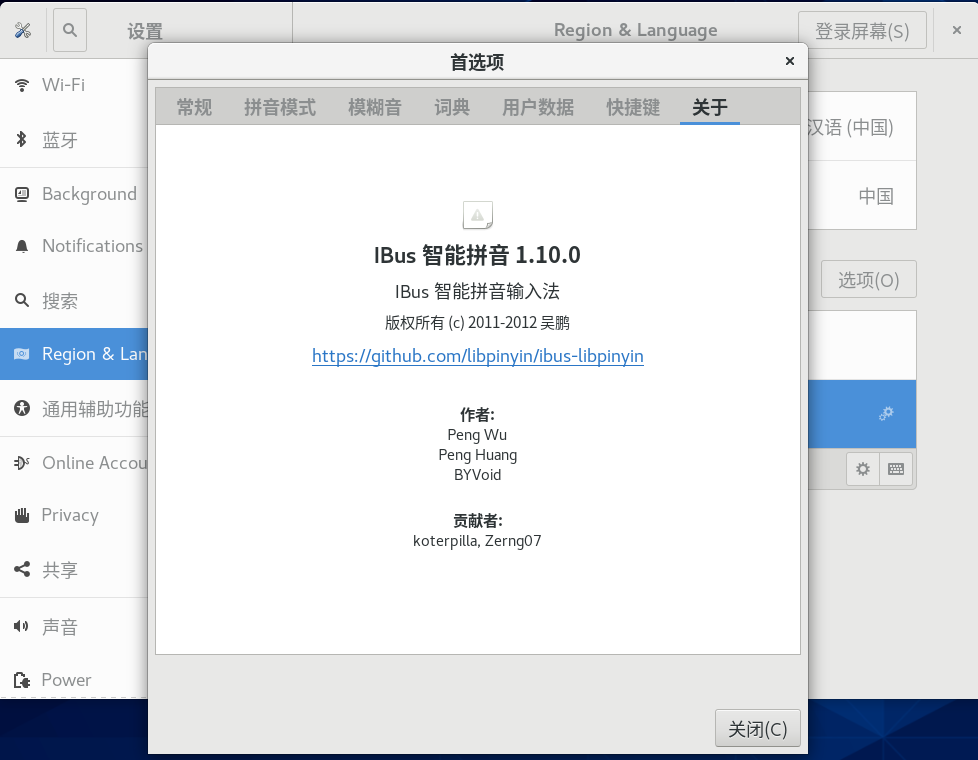
Task: Select Wi-Fi in the settings sidebar
Action: click(x=74, y=85)
